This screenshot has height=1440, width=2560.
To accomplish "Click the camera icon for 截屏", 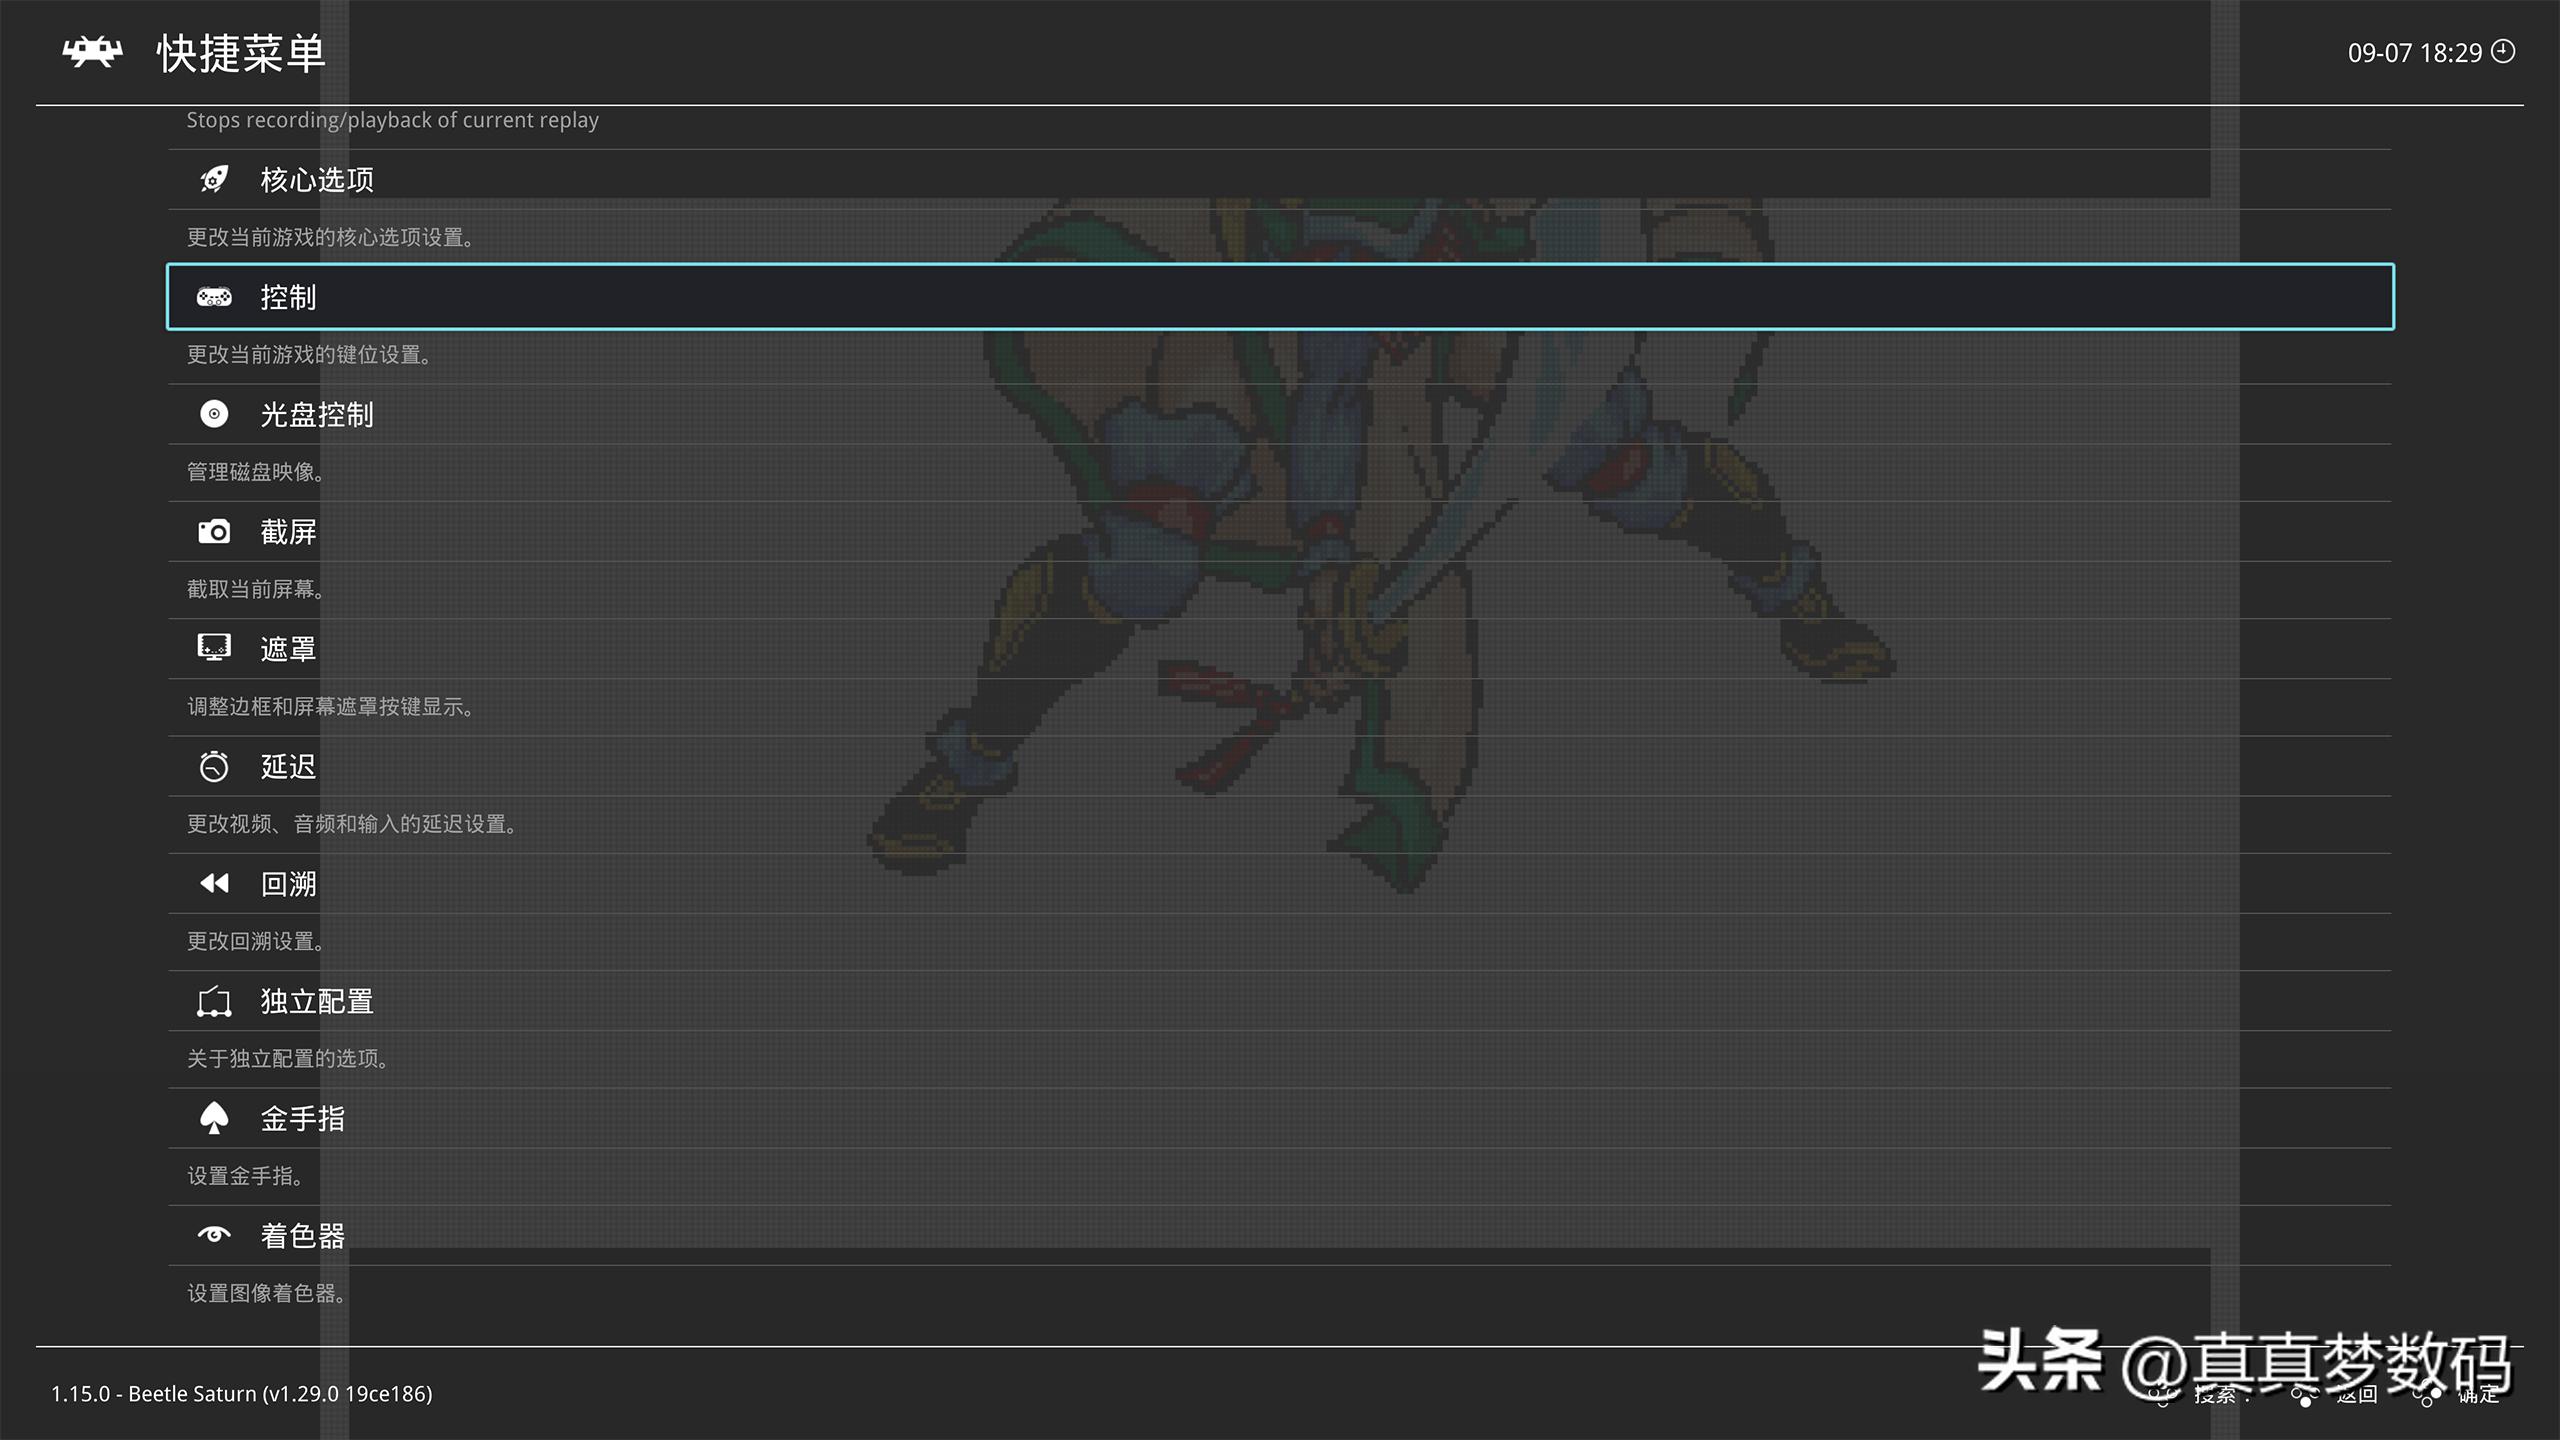I will [214, 532].
